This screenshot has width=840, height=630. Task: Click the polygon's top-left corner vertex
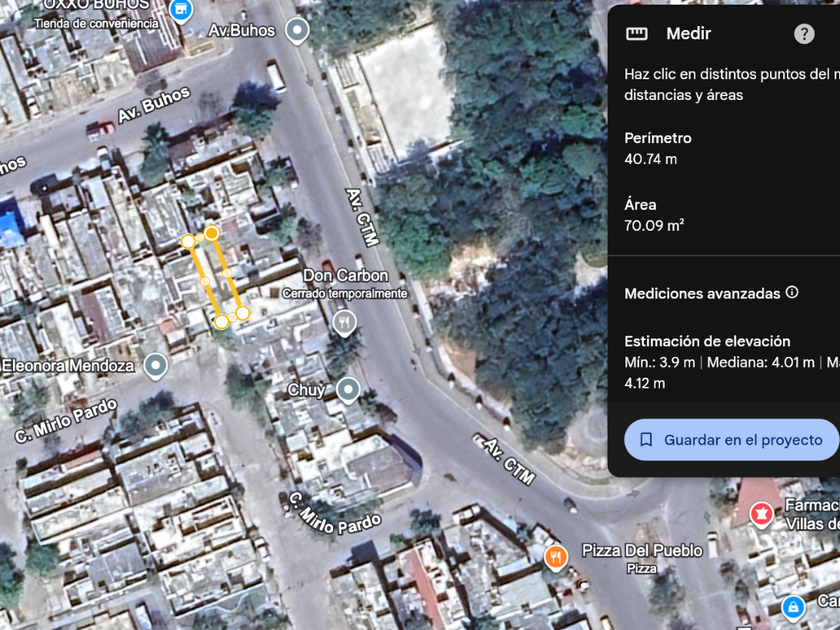click(188, 242)
